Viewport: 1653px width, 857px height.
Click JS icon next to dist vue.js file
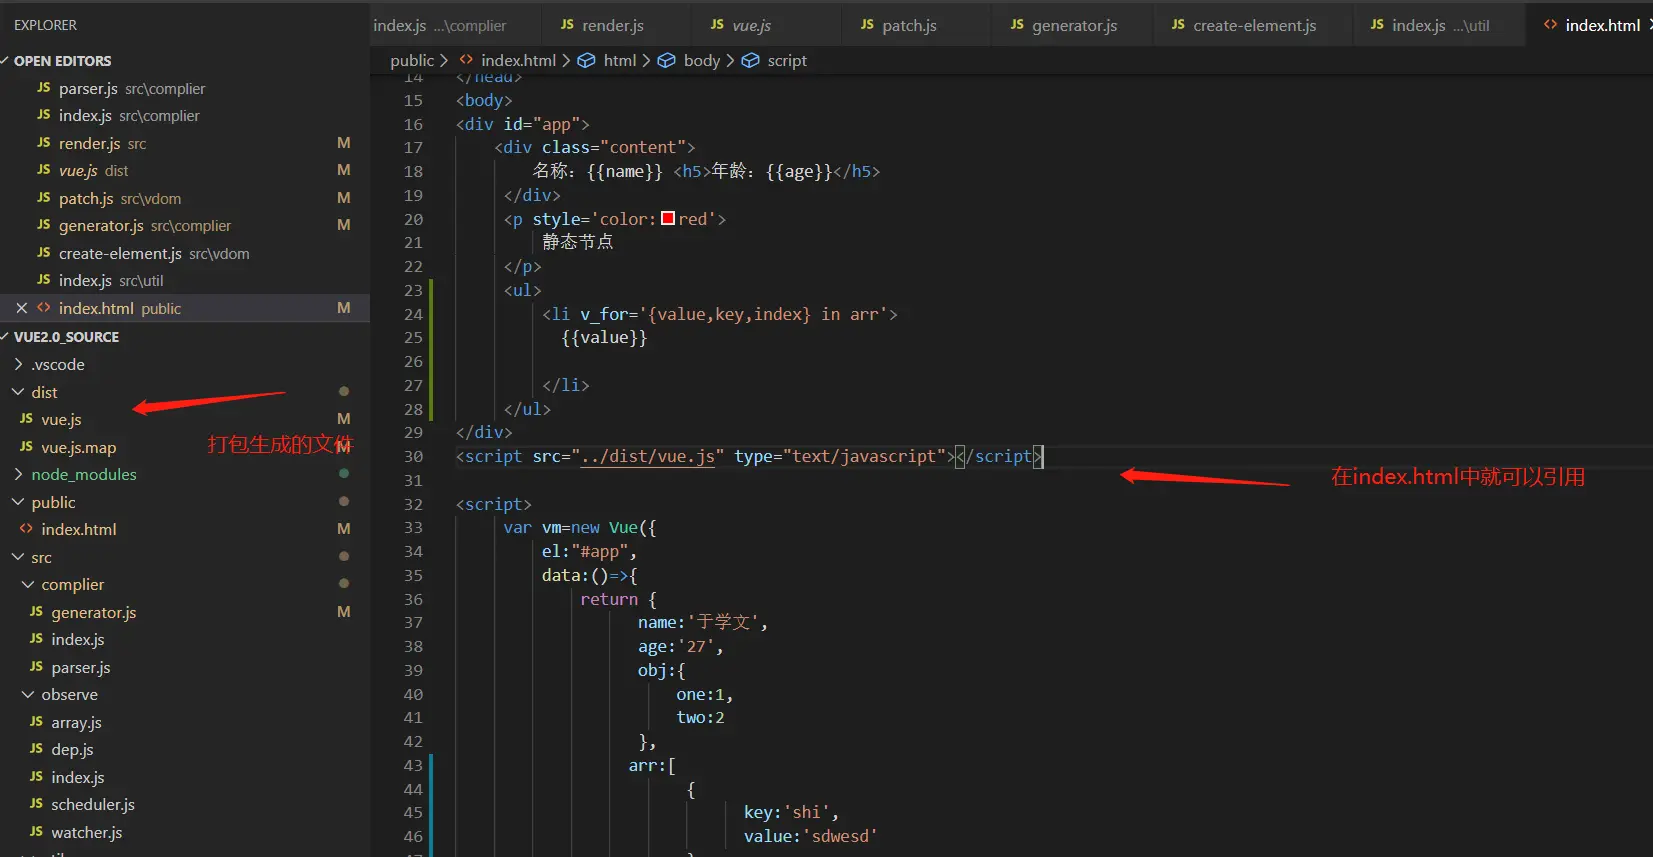pos(26,419)
